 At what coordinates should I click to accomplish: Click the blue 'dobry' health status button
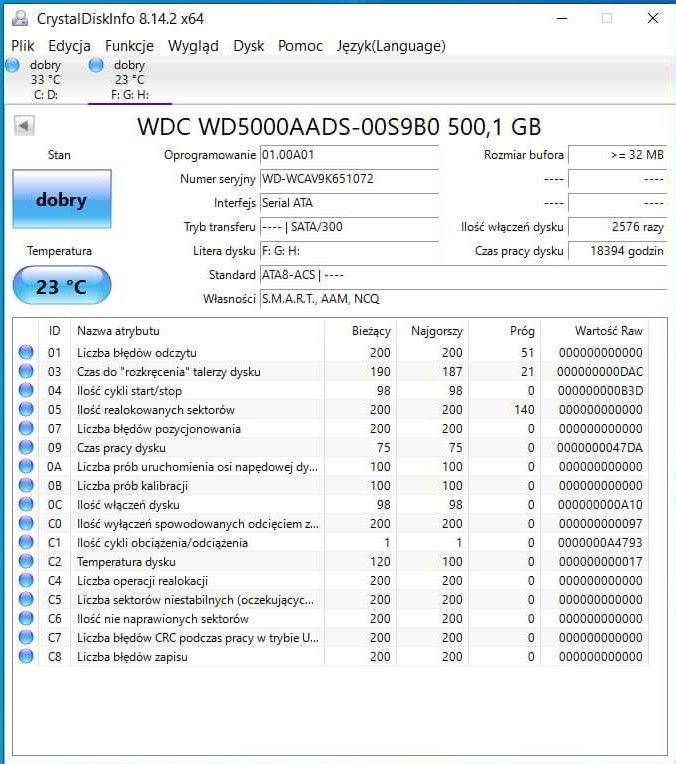(x=62, y=199)
